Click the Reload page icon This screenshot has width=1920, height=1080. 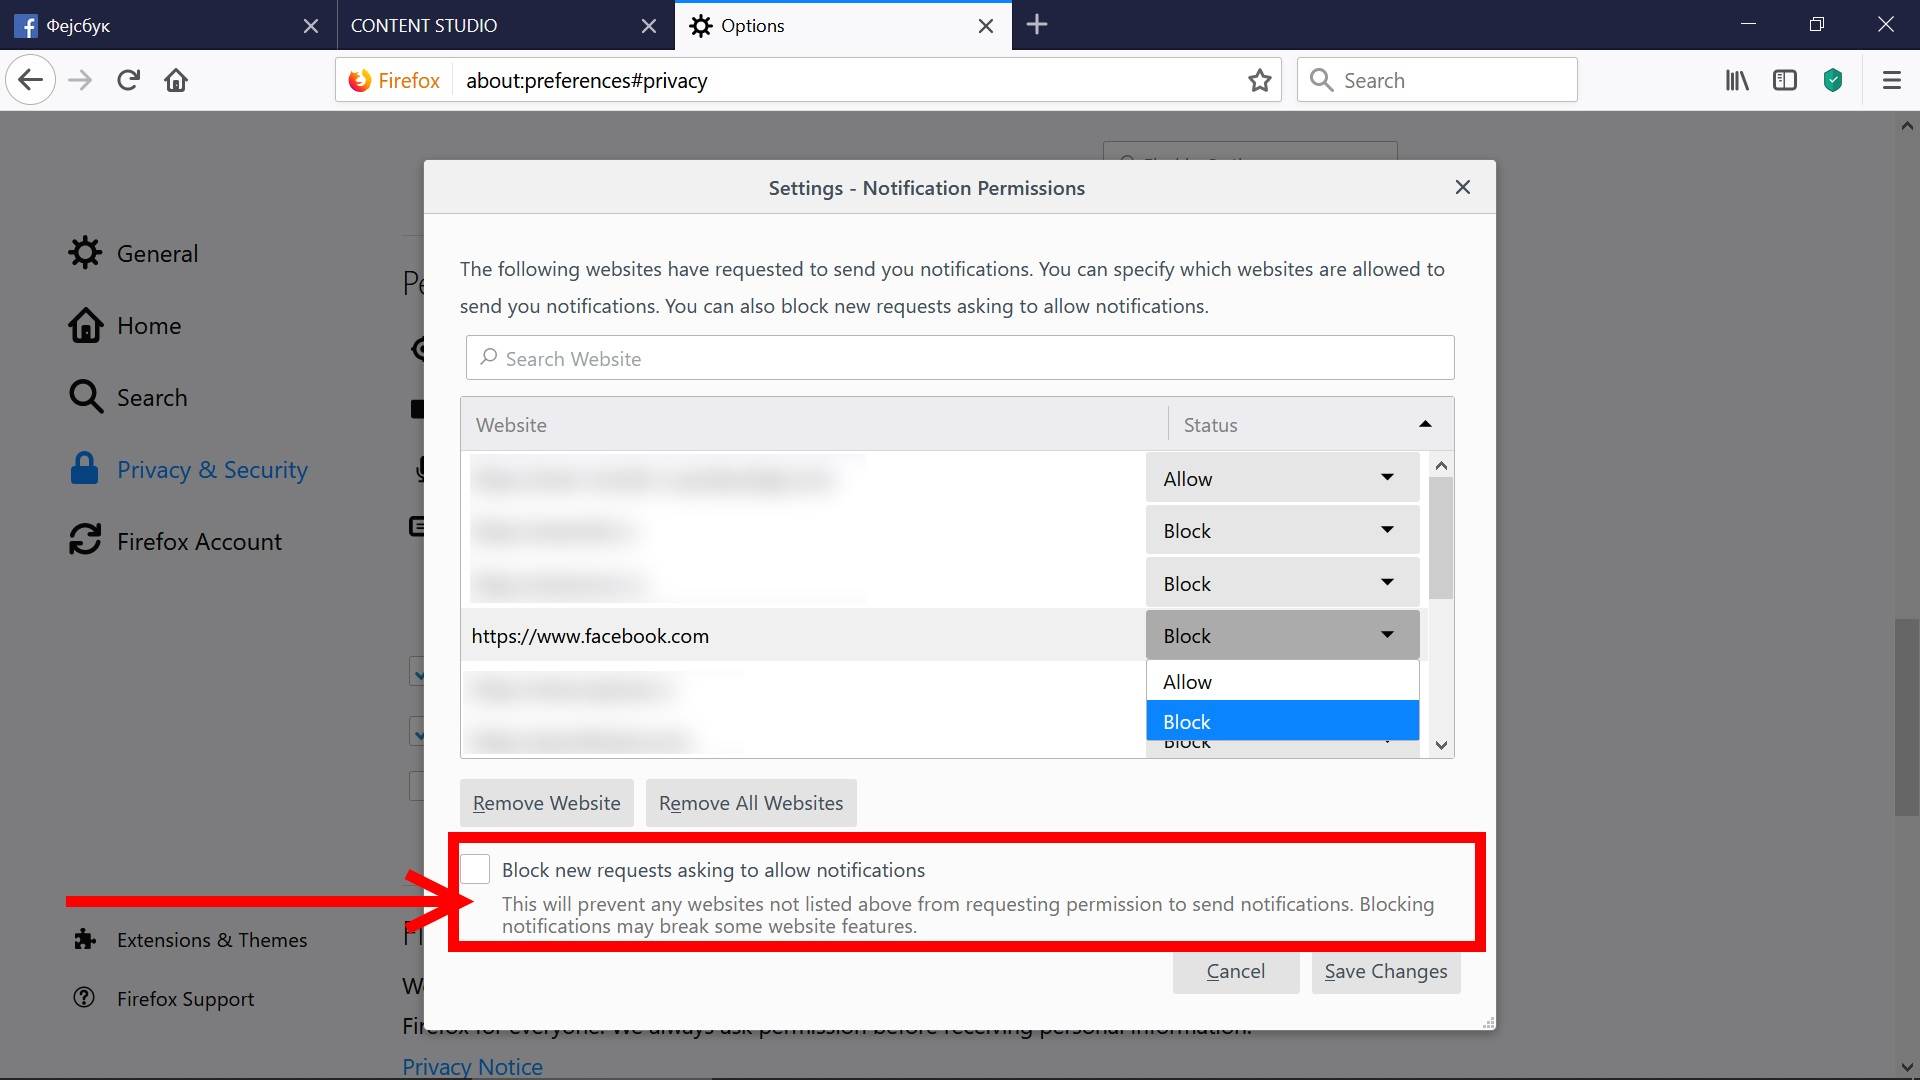[128, 80]
